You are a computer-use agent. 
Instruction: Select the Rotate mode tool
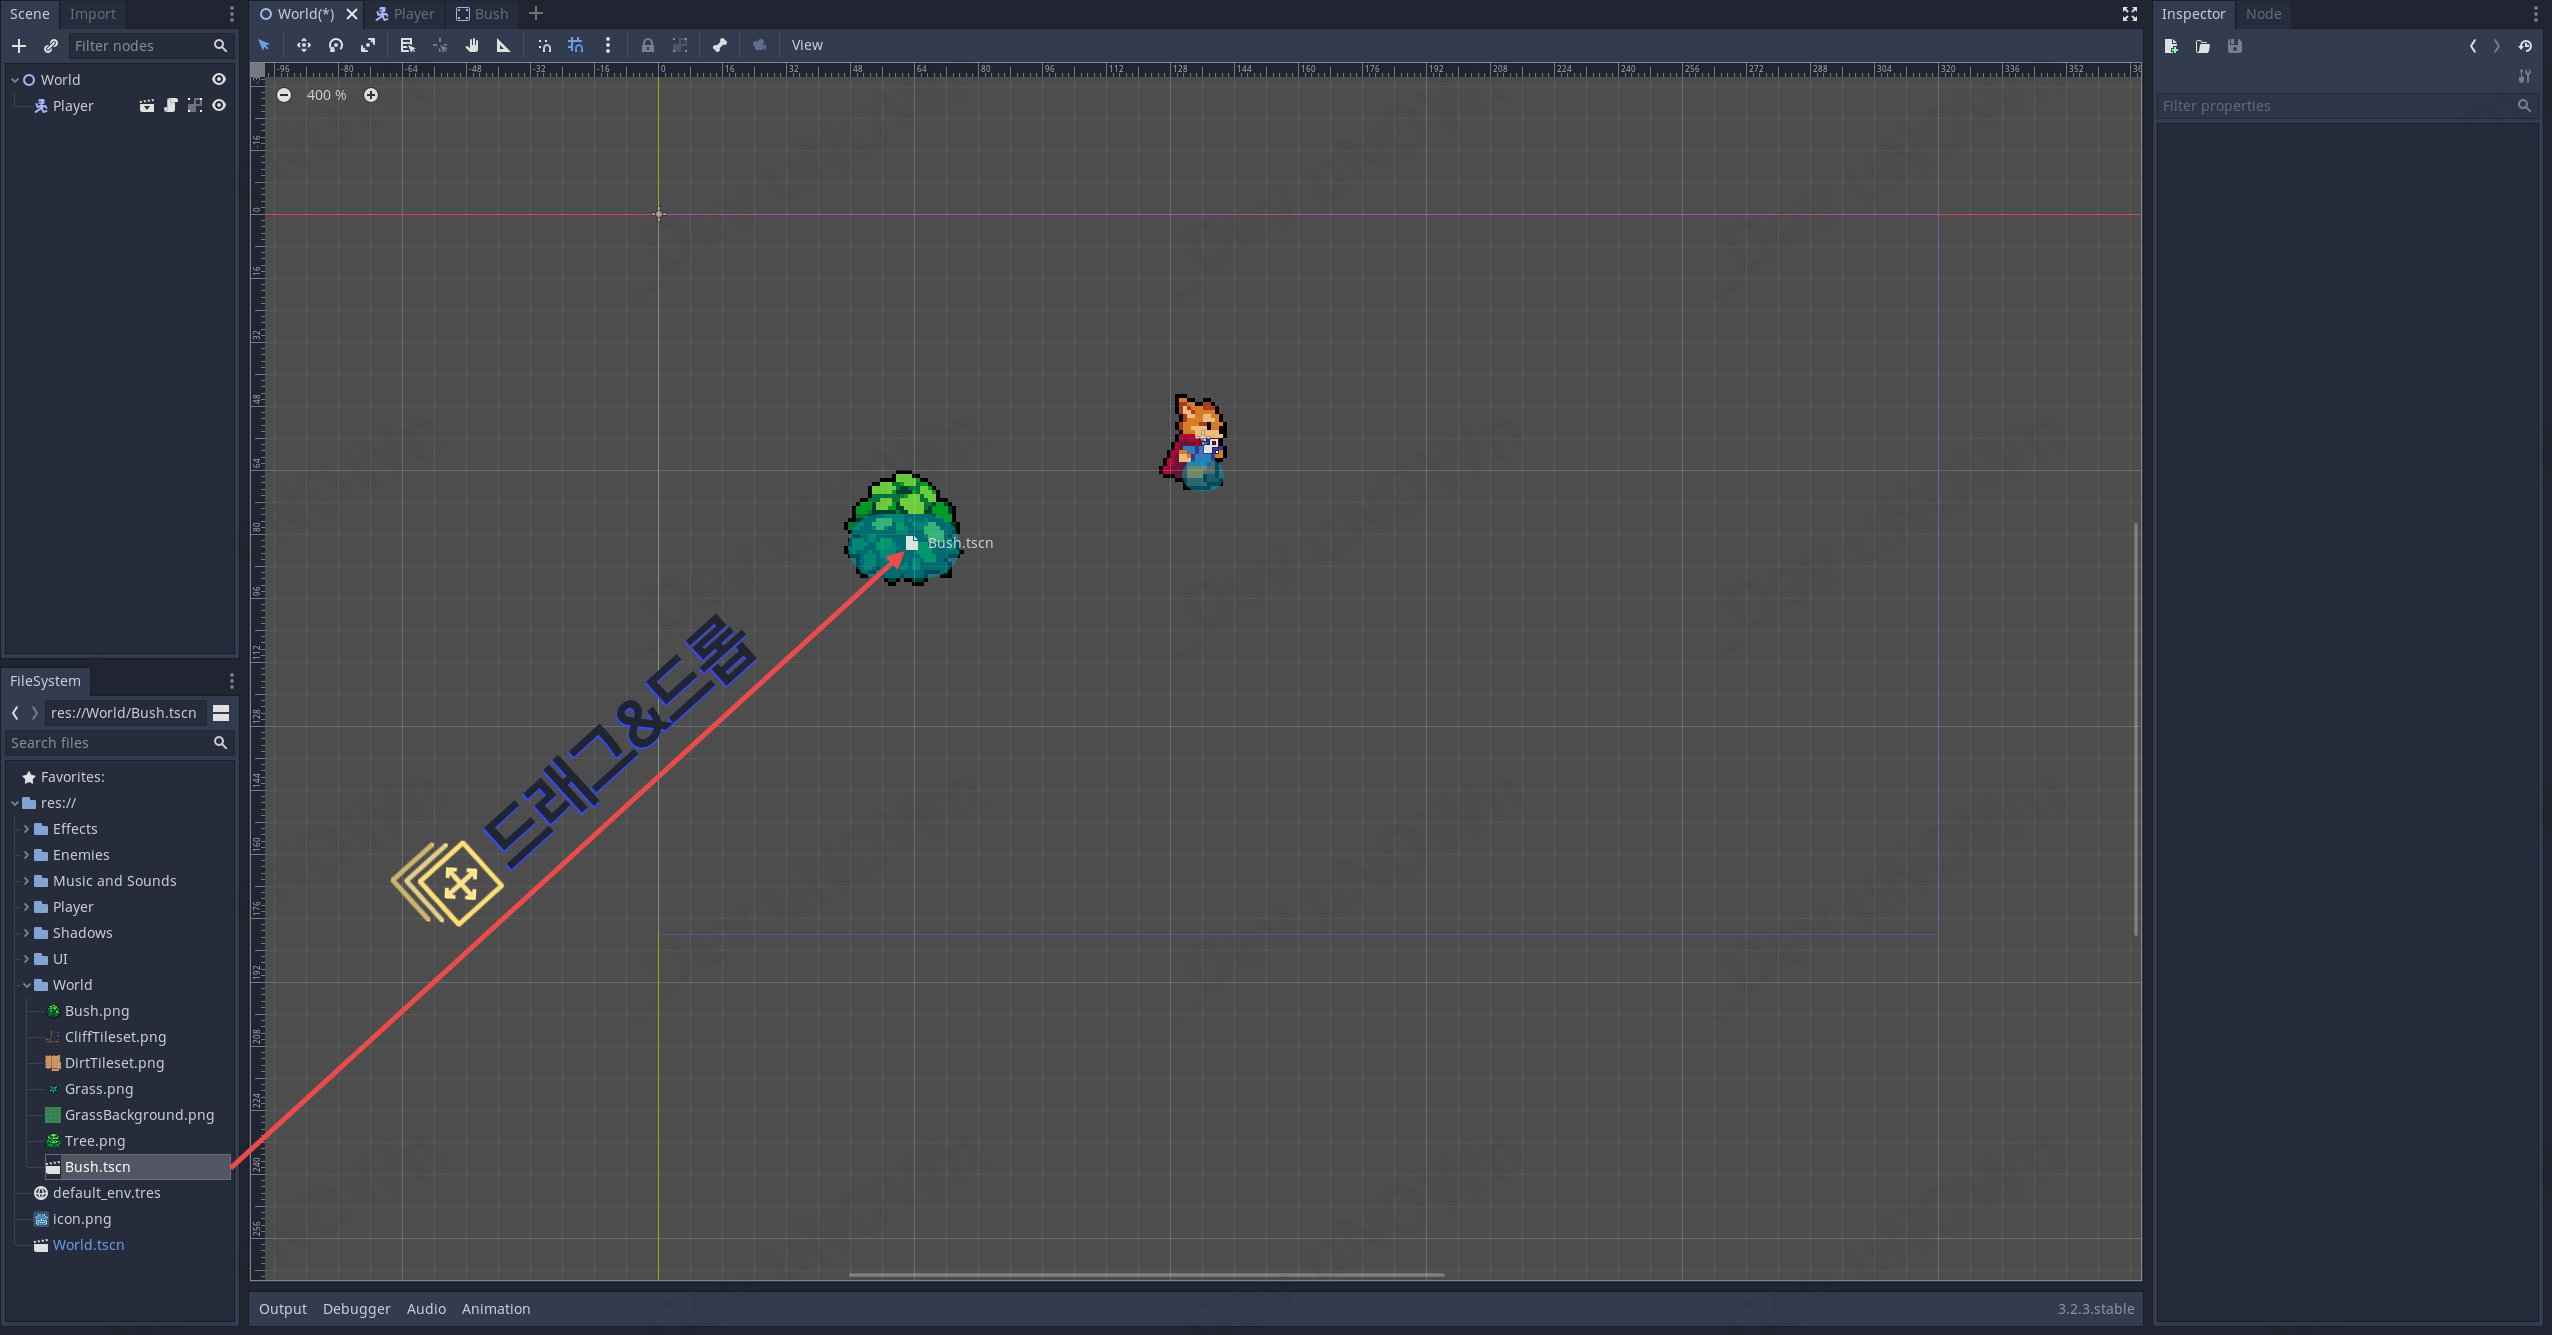336,45
